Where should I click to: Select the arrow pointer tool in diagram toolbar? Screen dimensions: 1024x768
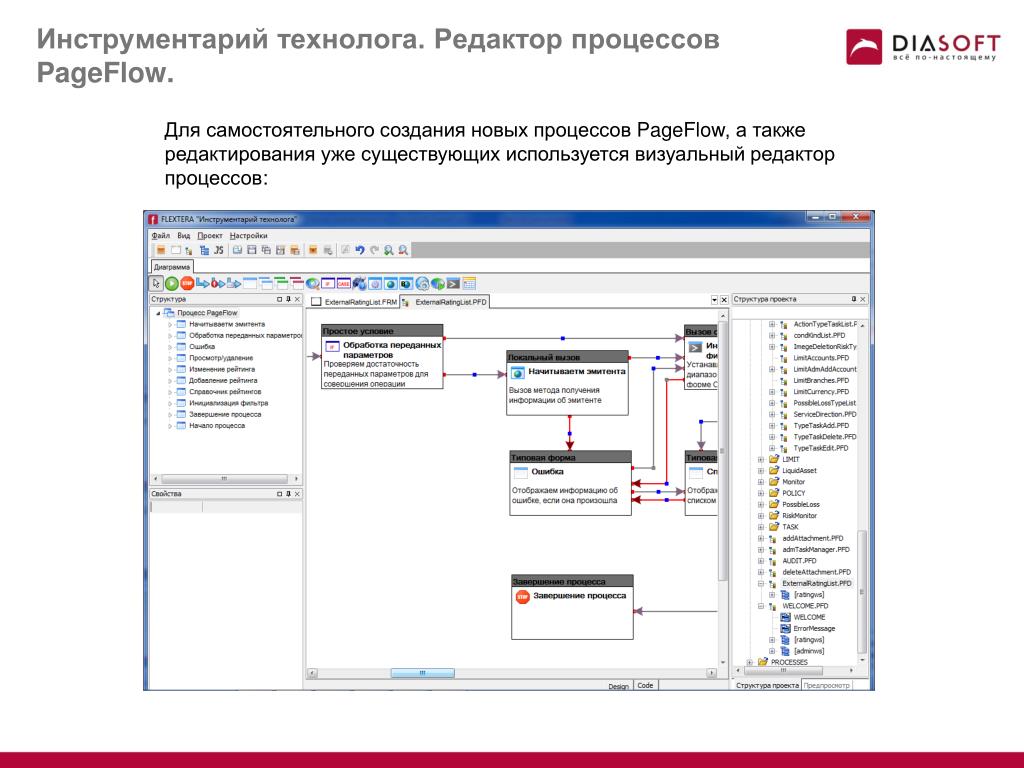click(156, 283)
